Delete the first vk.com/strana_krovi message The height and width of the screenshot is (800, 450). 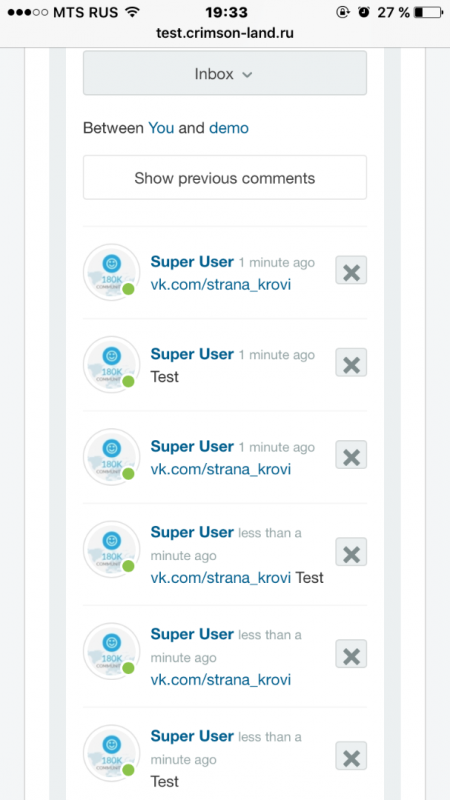(x=351, y=270)
